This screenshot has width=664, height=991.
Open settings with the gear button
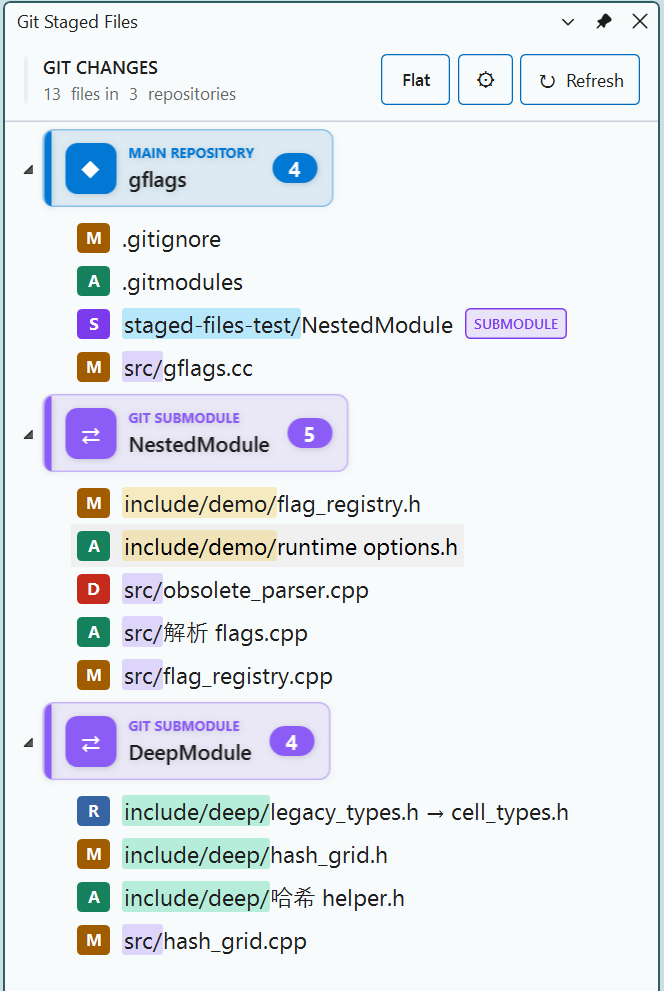485,80
